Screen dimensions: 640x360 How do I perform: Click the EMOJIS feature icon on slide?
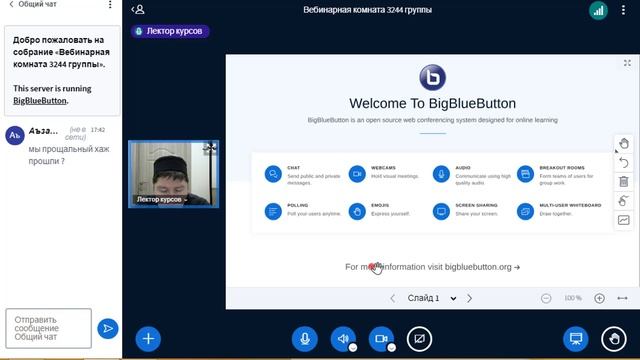(357, 211)
